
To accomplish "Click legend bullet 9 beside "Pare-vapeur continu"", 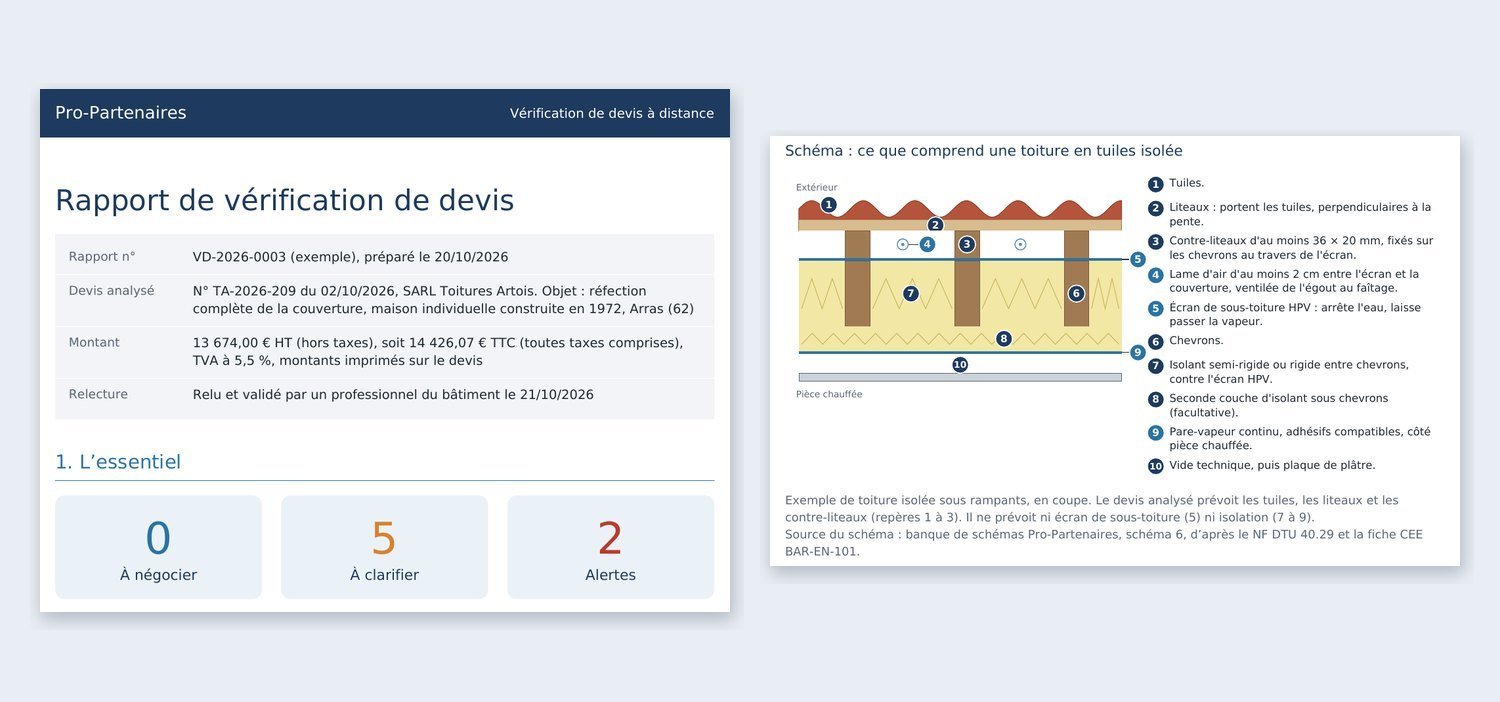I will click(x=1155, y=432).
